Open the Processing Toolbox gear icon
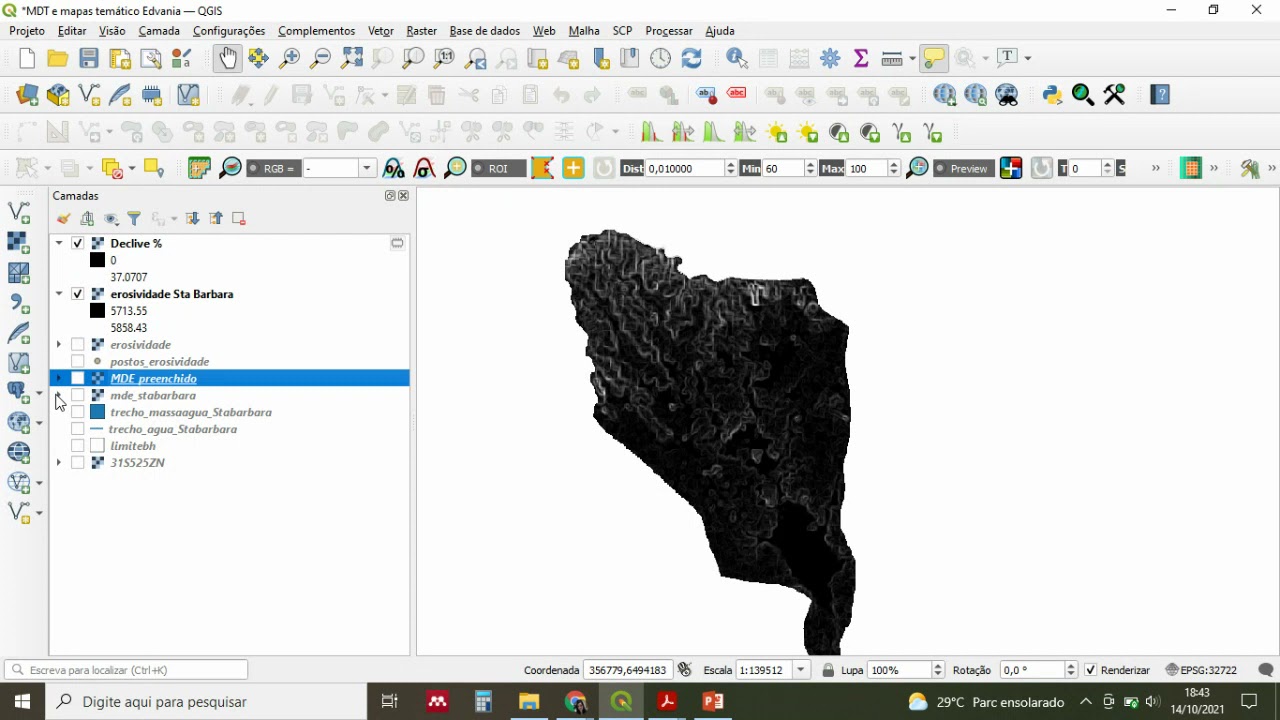Screen dimensions: 1280x720 click(x=830, y=58)
